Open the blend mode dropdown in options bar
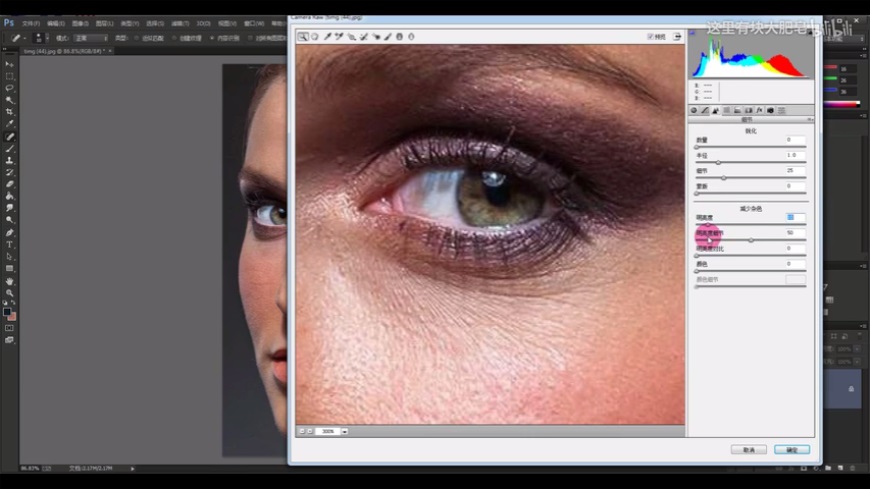 pyautogui.click(x=88, y=38)
